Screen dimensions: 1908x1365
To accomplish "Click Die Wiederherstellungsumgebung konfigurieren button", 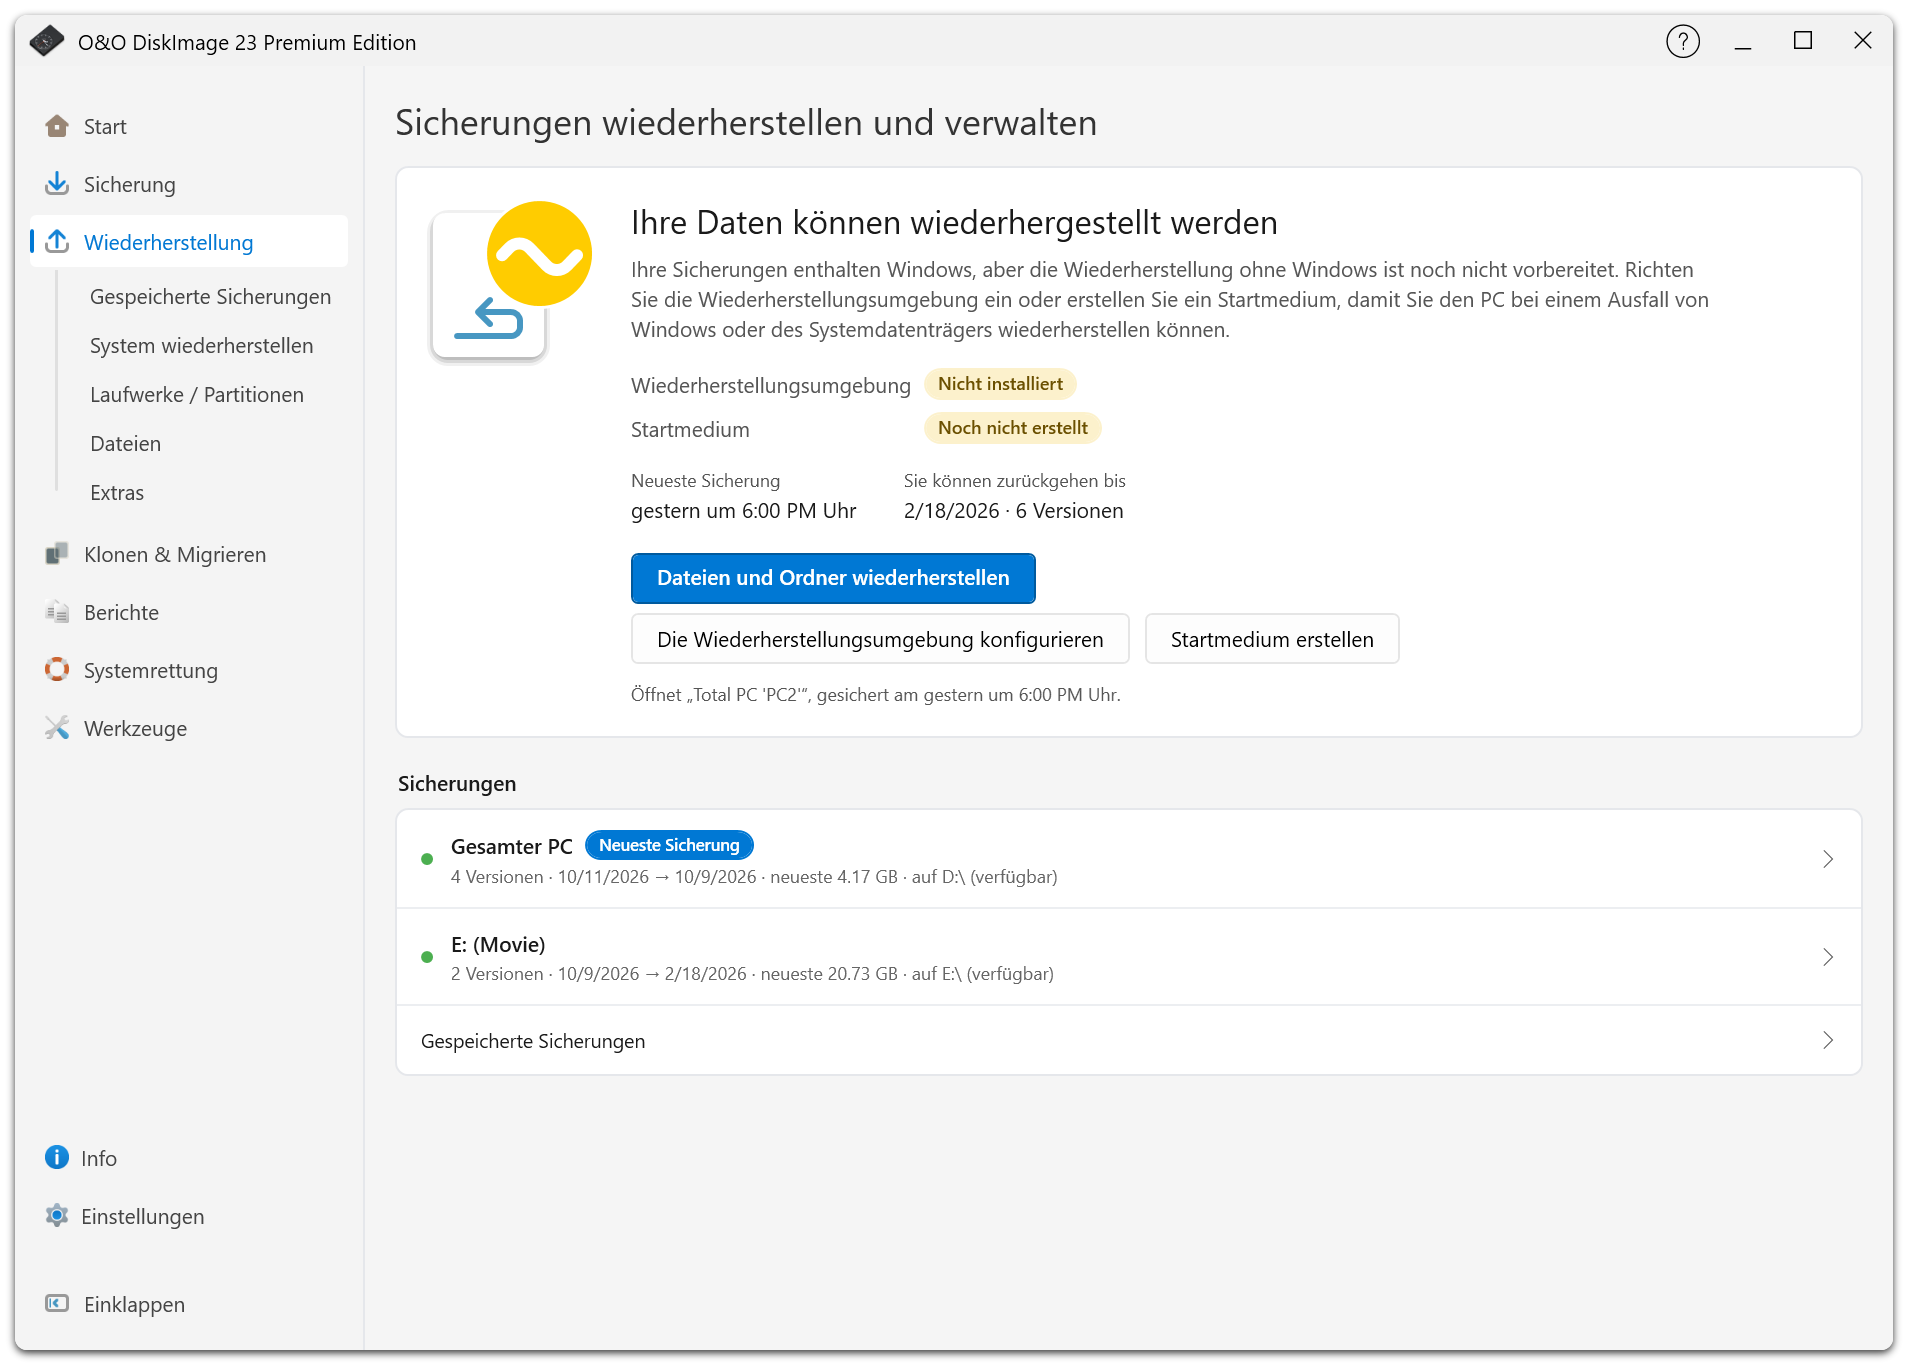I will 880,639.
